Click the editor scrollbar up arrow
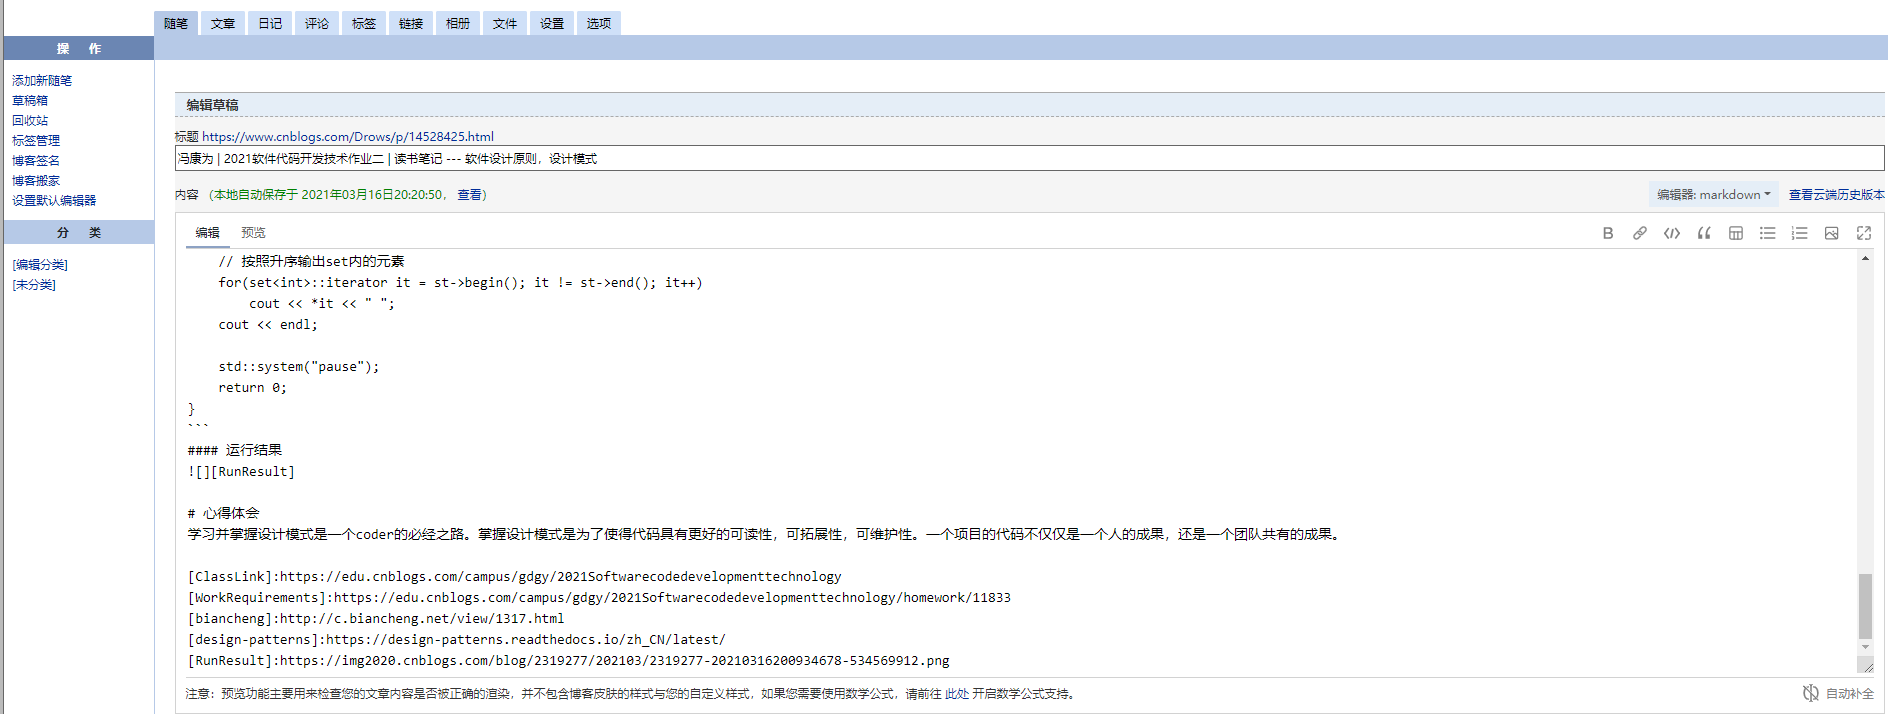Screen dimensions: 1888x714 [x=1865, y=258]
